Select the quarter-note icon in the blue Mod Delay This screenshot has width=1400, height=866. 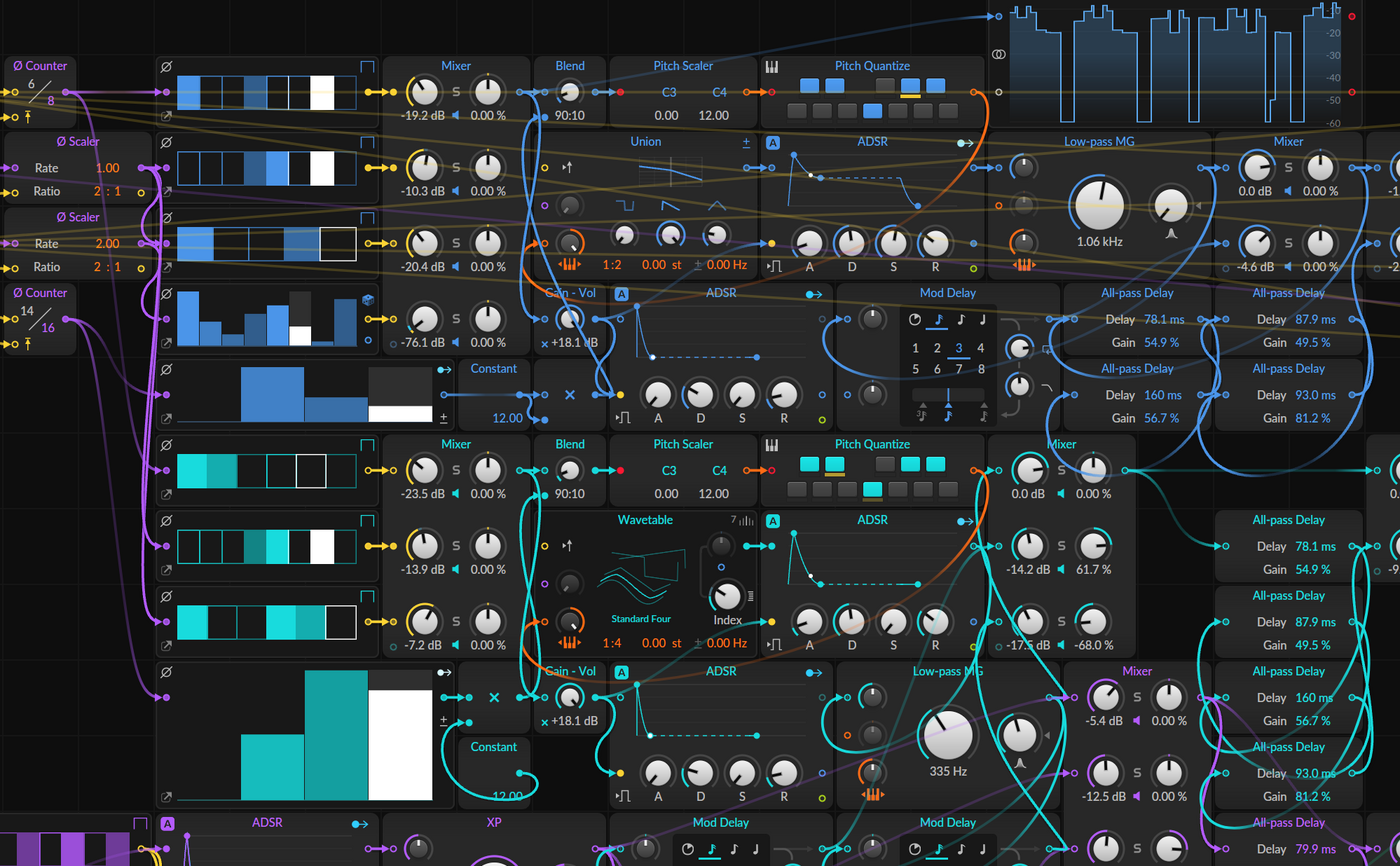tap(982, 320)
